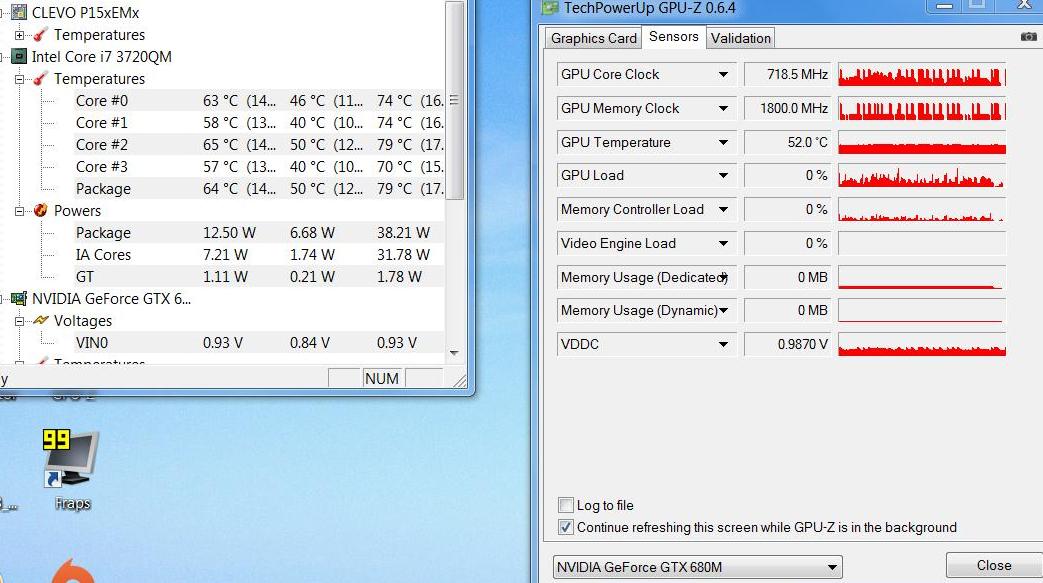Click the VDDC history graph
Screen dimensions: 1043x583
coord(922,345)
